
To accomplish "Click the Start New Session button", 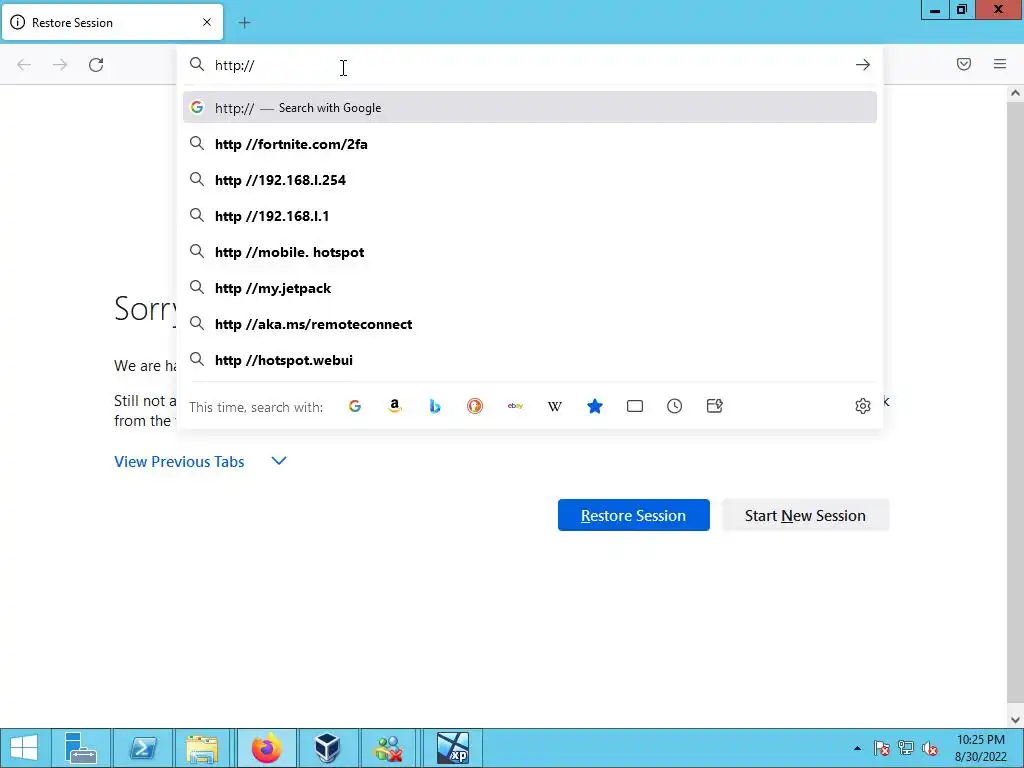I will tap(805, 515).
